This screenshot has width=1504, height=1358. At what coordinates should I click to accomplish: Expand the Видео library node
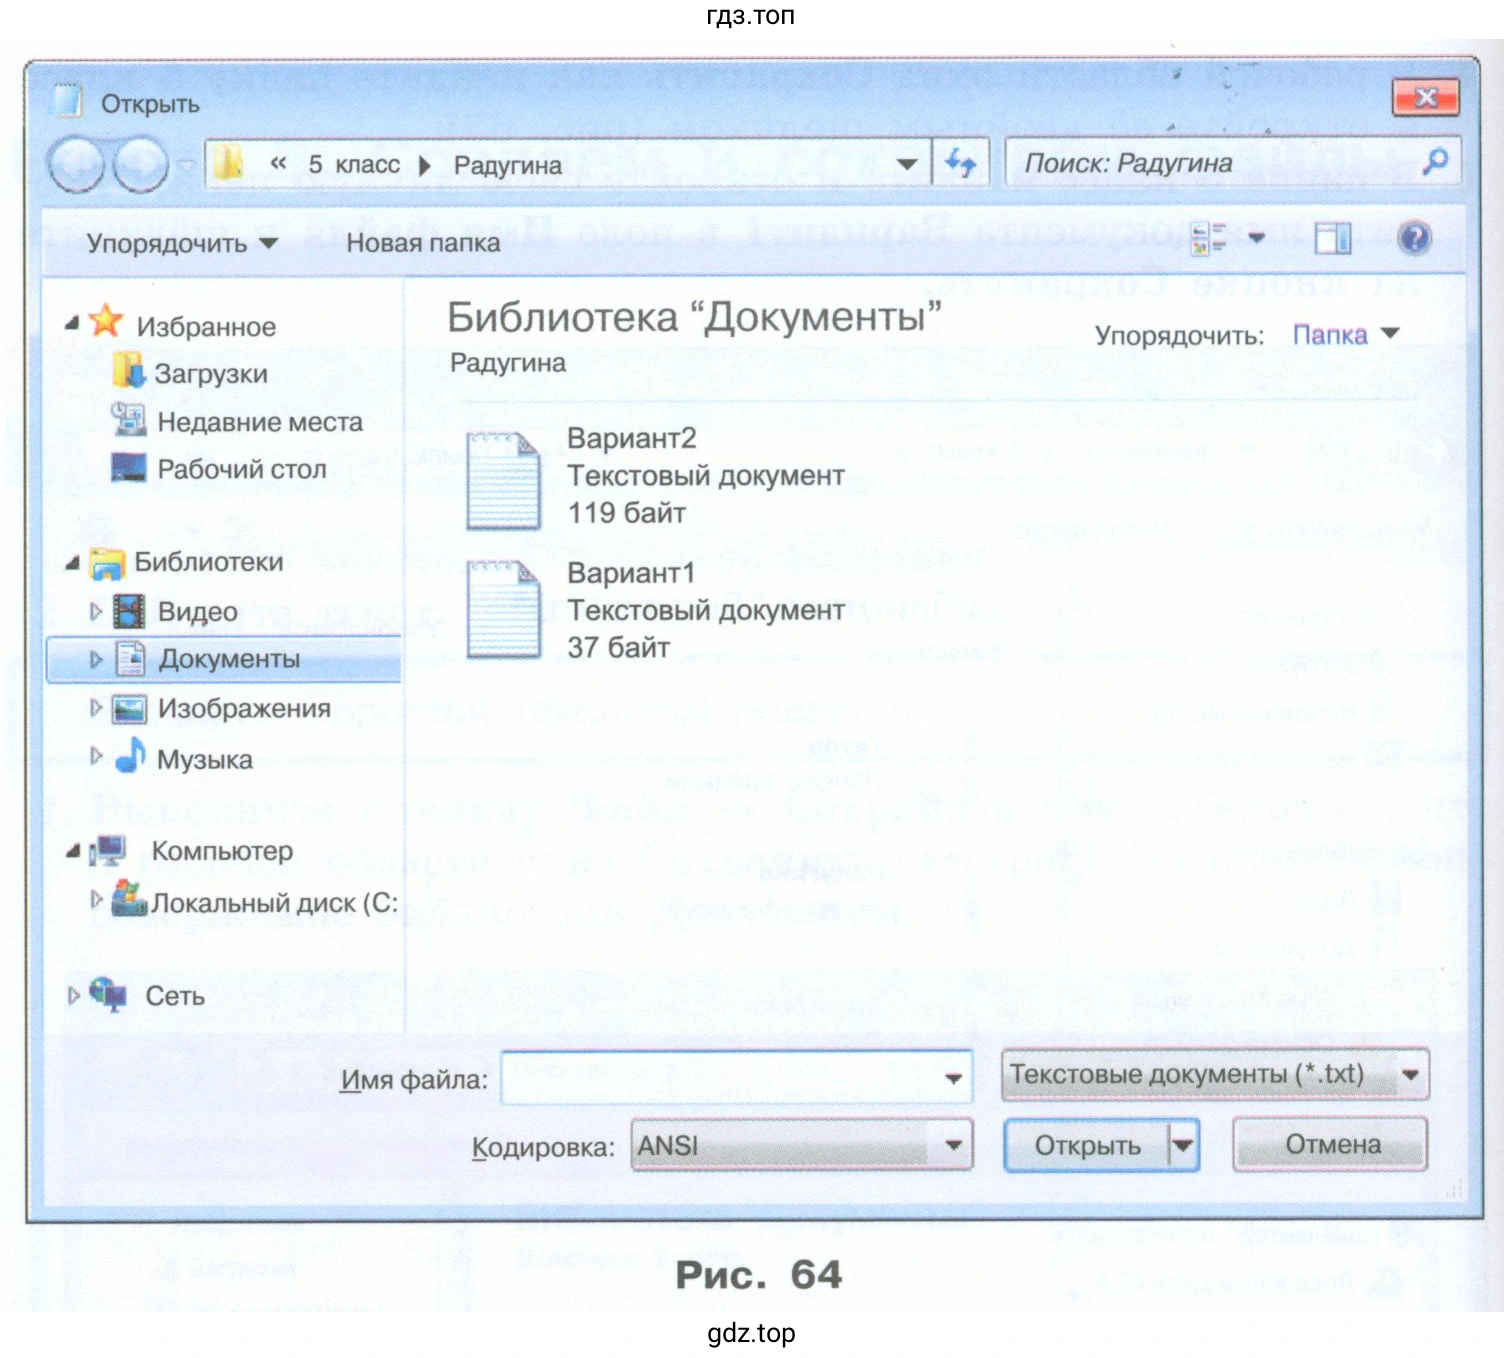(96, 611)
